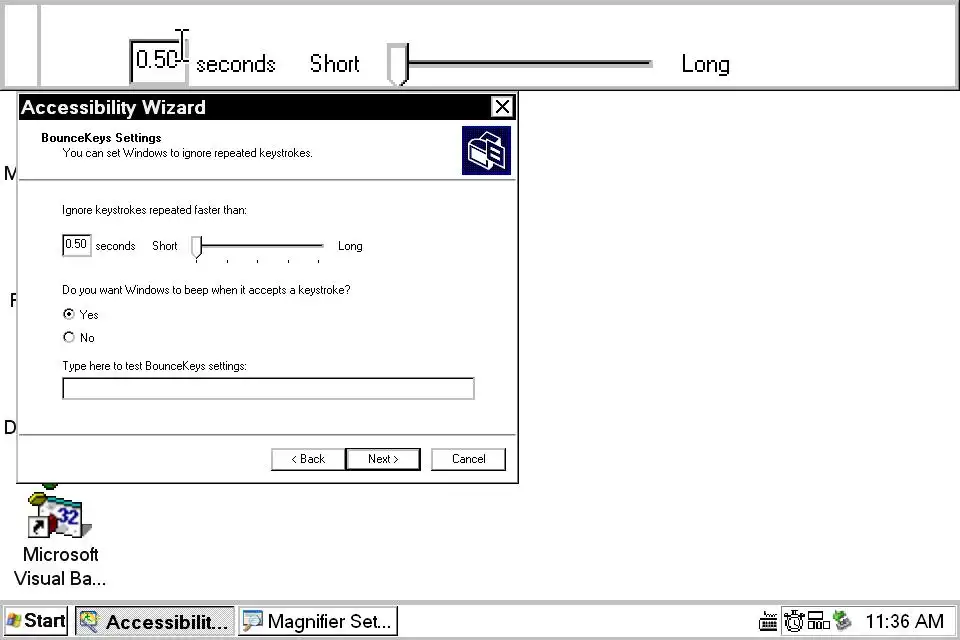
Task: Go to the next wizard page
Action: pos(383,459)
